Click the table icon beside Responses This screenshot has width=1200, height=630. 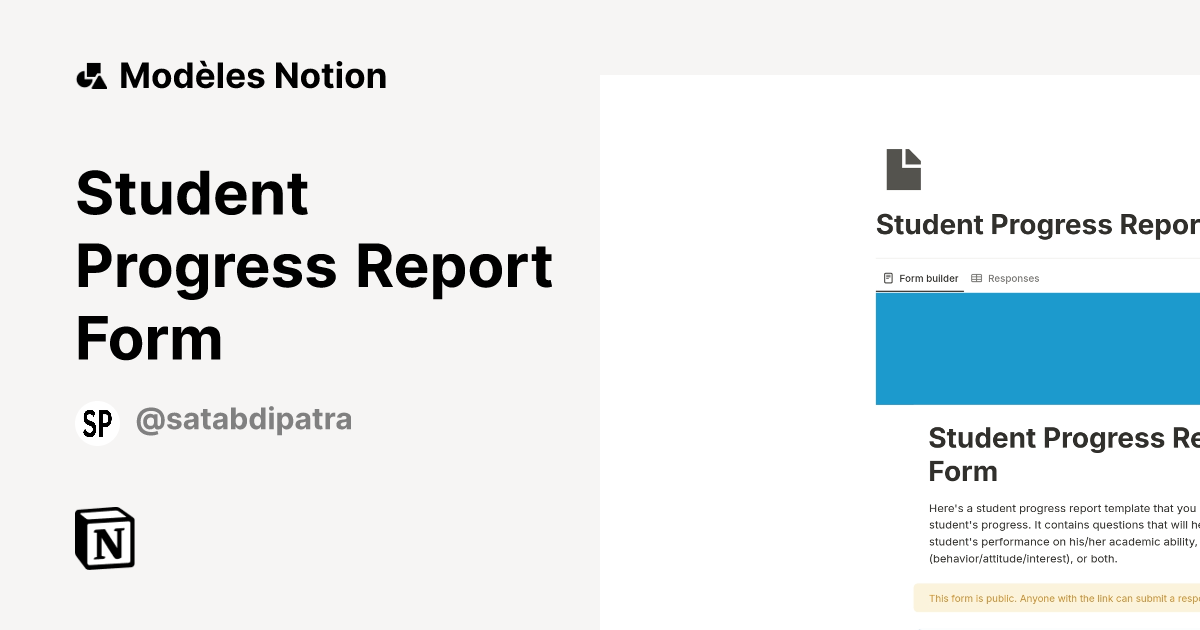(976, 278)
